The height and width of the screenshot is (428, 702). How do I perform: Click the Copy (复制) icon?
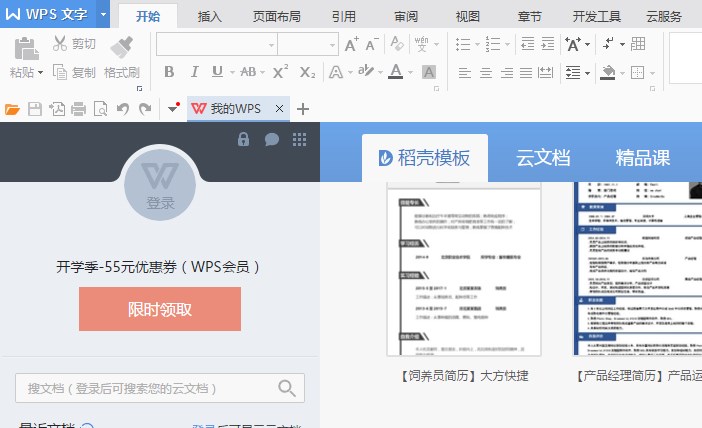point(60,72)
